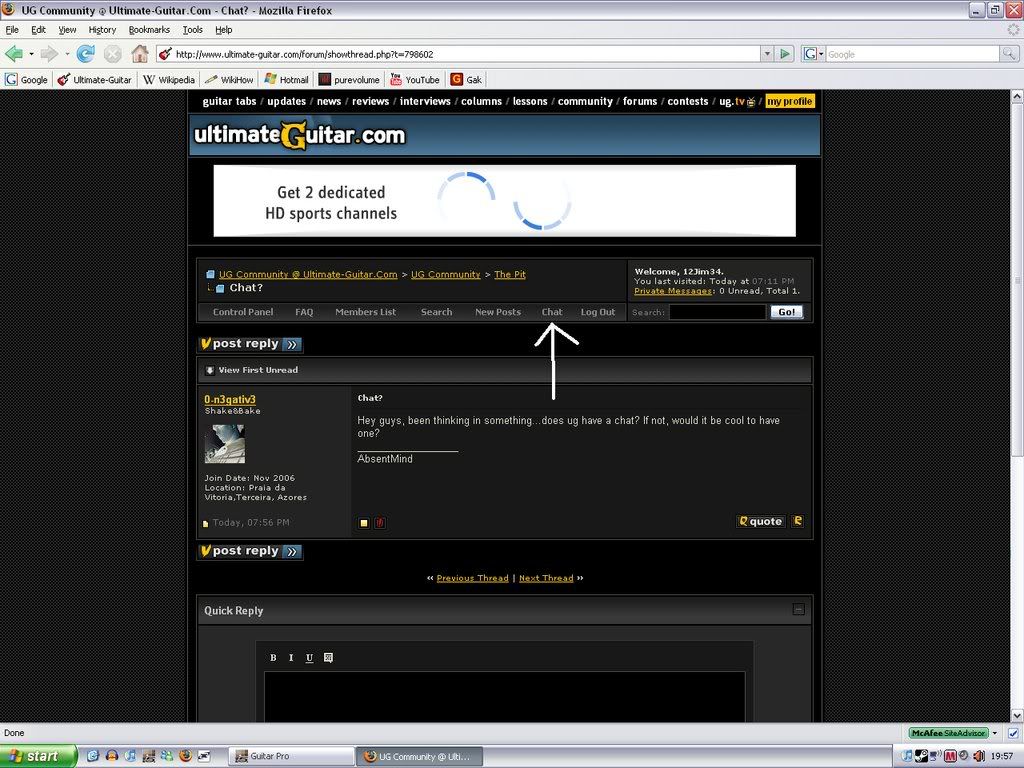Open the purevolume bookmark

point(349,80)
